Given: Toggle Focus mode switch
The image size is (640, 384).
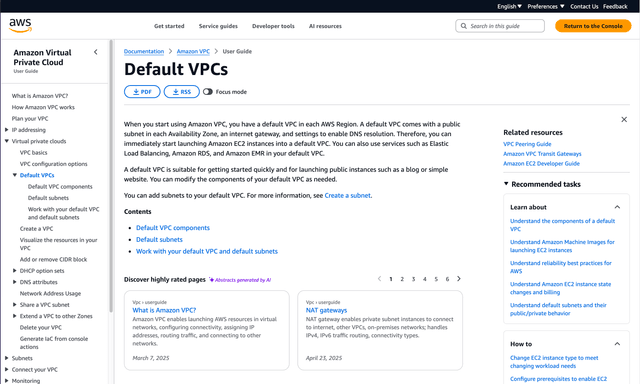Looking at the screenshot, I should tap(208, 92).
